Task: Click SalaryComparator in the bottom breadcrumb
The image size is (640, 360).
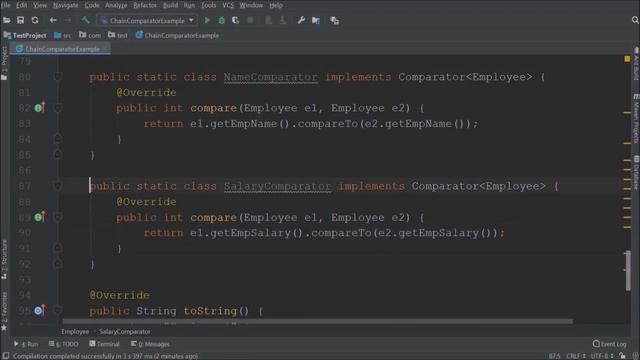Action: tap(124, 331)
